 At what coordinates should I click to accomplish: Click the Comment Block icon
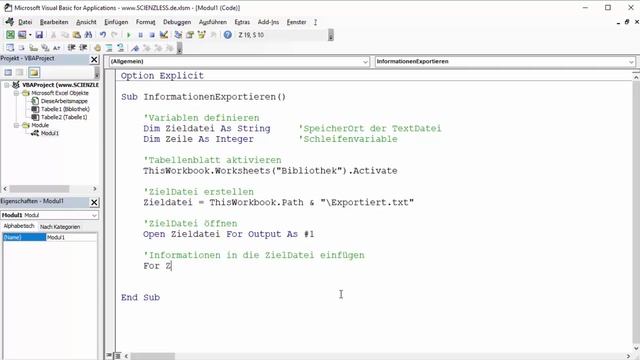tap(109, 48)
